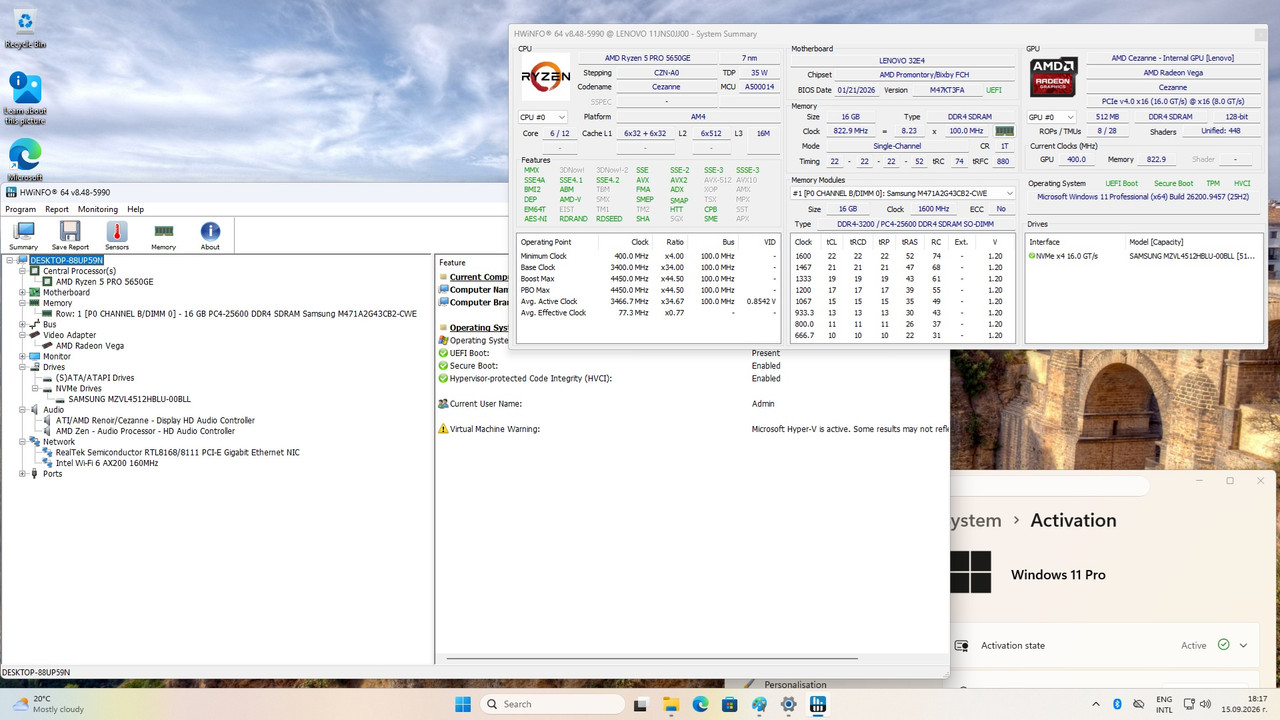Open the Memory toolbar icon
The width and height of the screenshot is (1280, 720).
pos(163,236)
